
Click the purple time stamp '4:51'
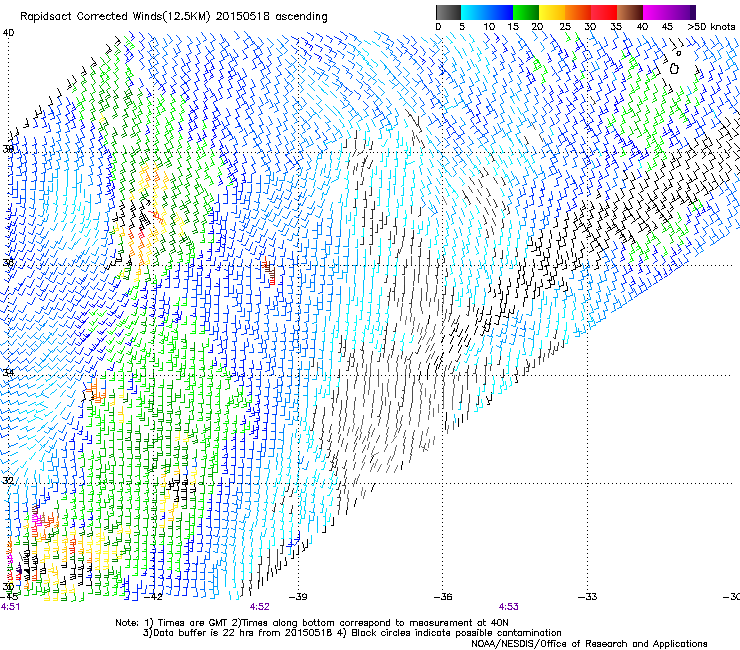click(10, 607)
